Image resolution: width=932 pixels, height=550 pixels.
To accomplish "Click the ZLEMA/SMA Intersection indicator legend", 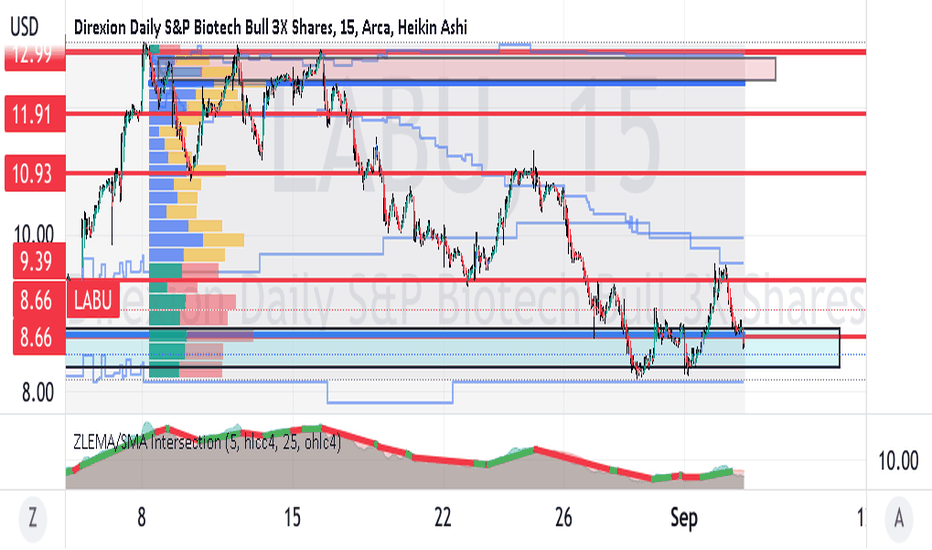I will (x=207, y=442).
